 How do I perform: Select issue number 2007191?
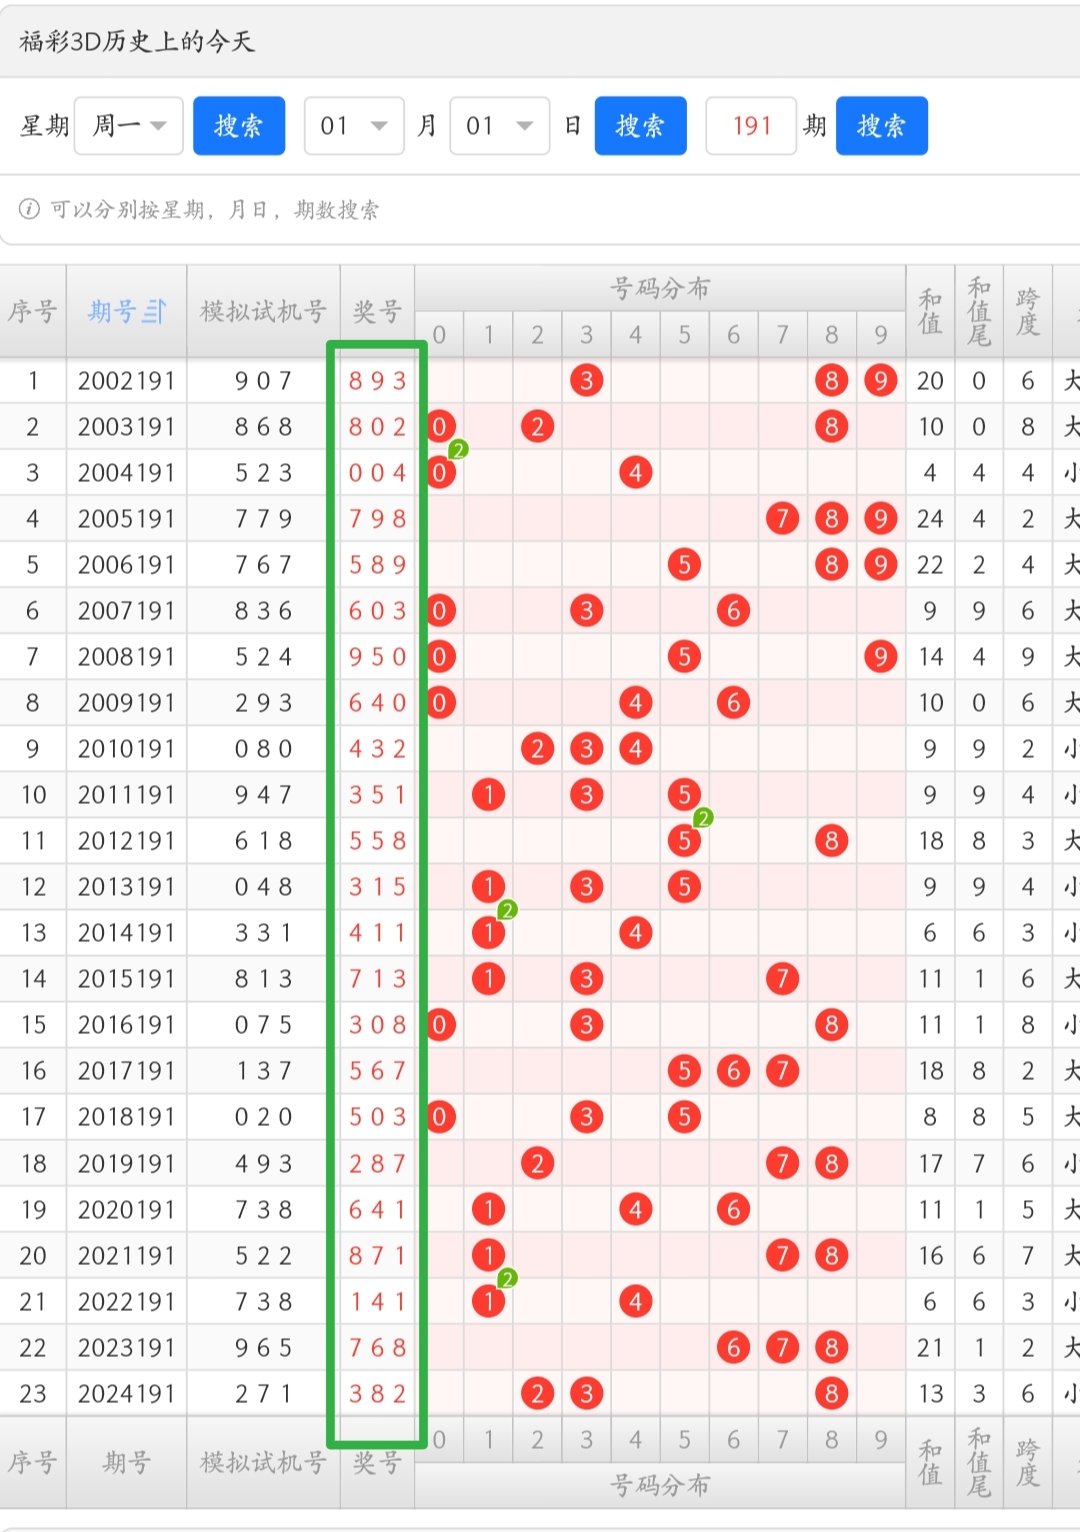click(x=126, y=611)
